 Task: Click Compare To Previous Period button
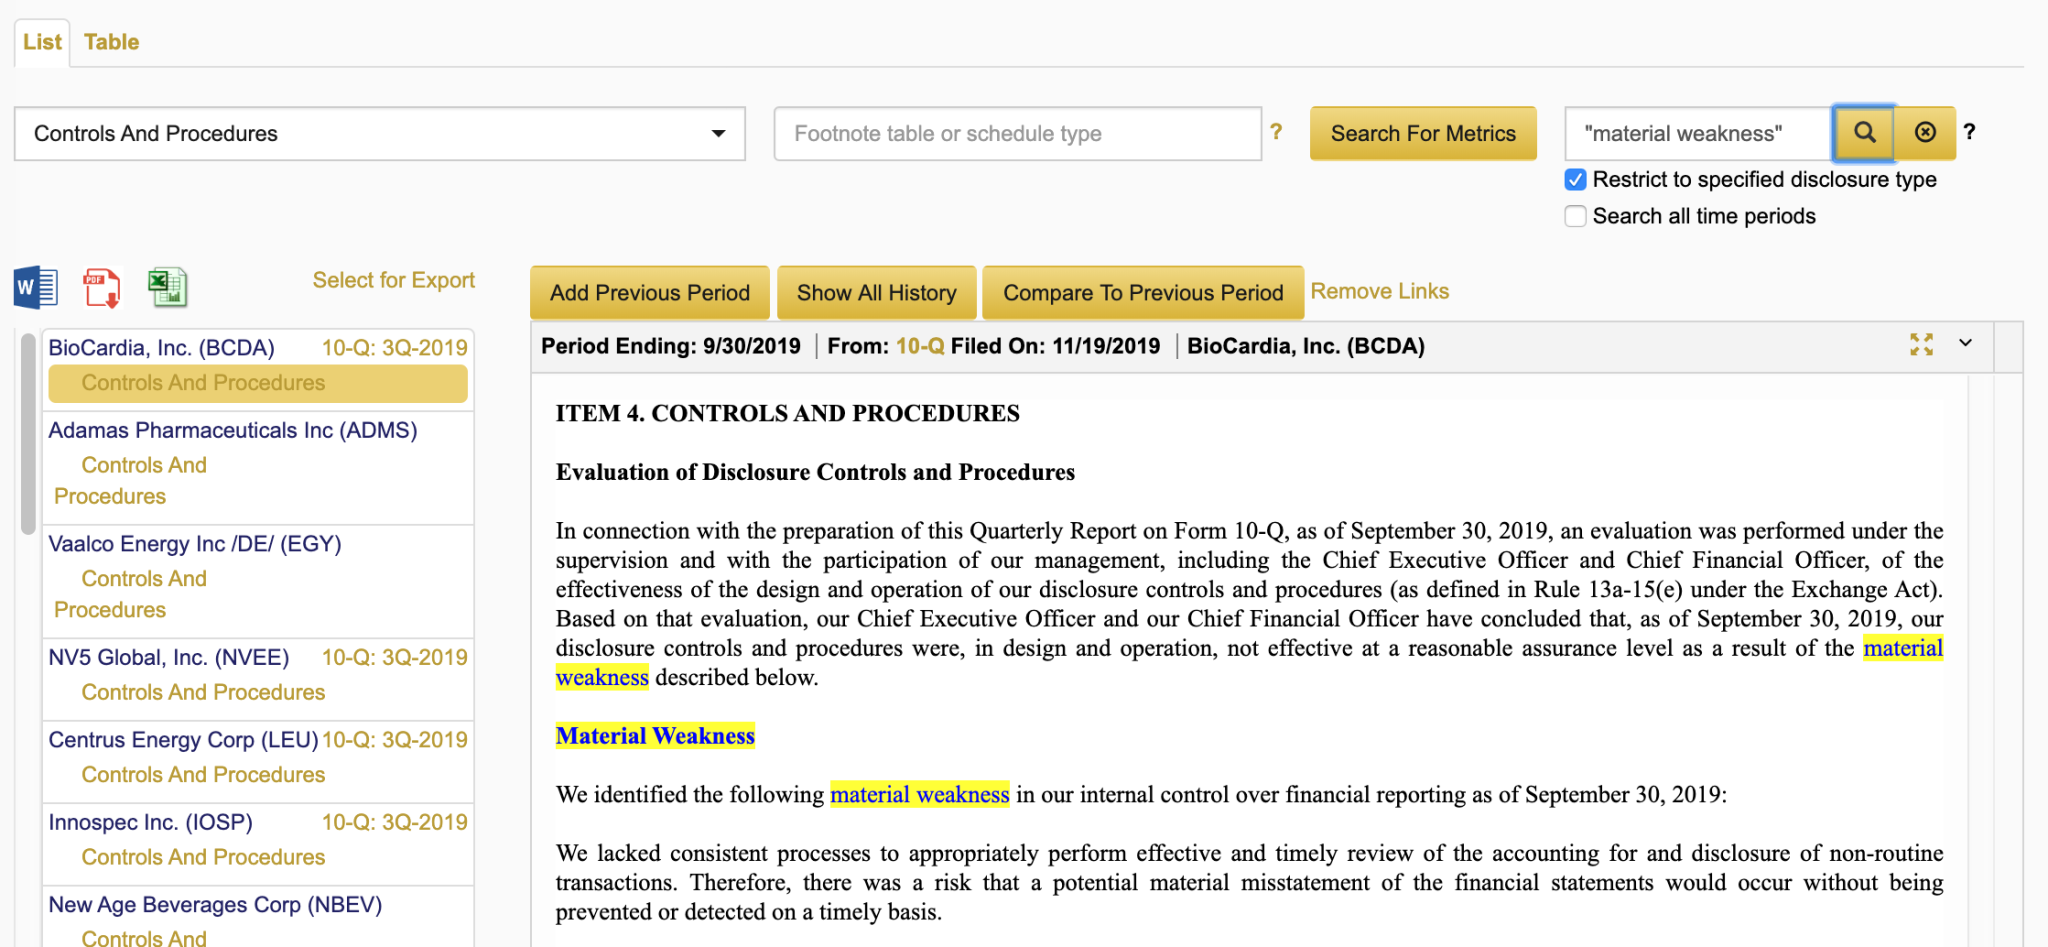[1142, 293]
